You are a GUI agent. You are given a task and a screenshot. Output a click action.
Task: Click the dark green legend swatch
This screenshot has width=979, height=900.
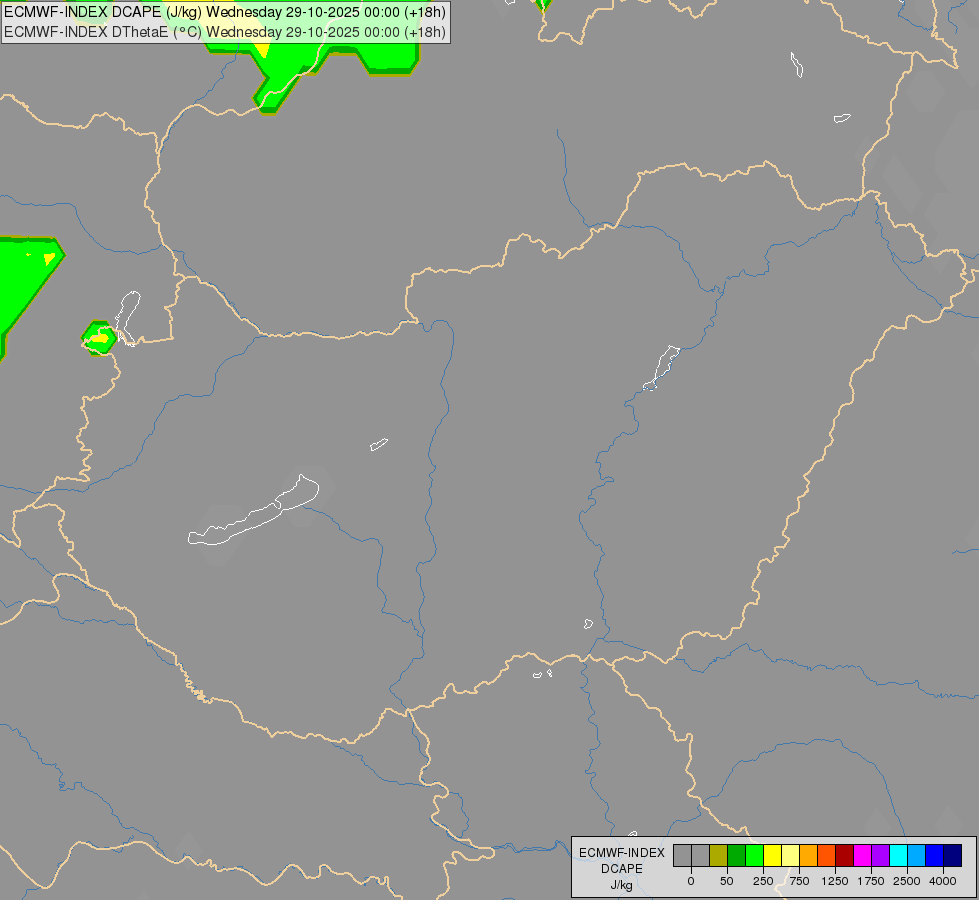tap(737, 856)
